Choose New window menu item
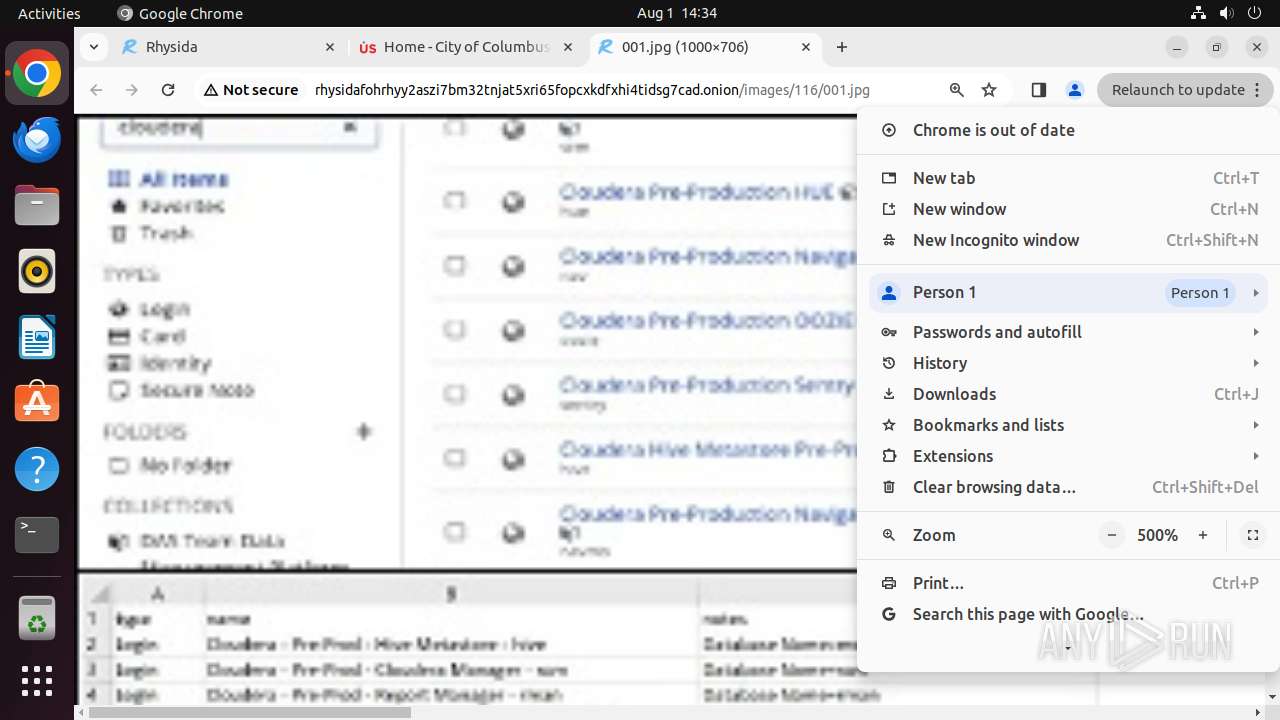The width and height of the screenshot is (1280, 720). [x=1068, y=209]
